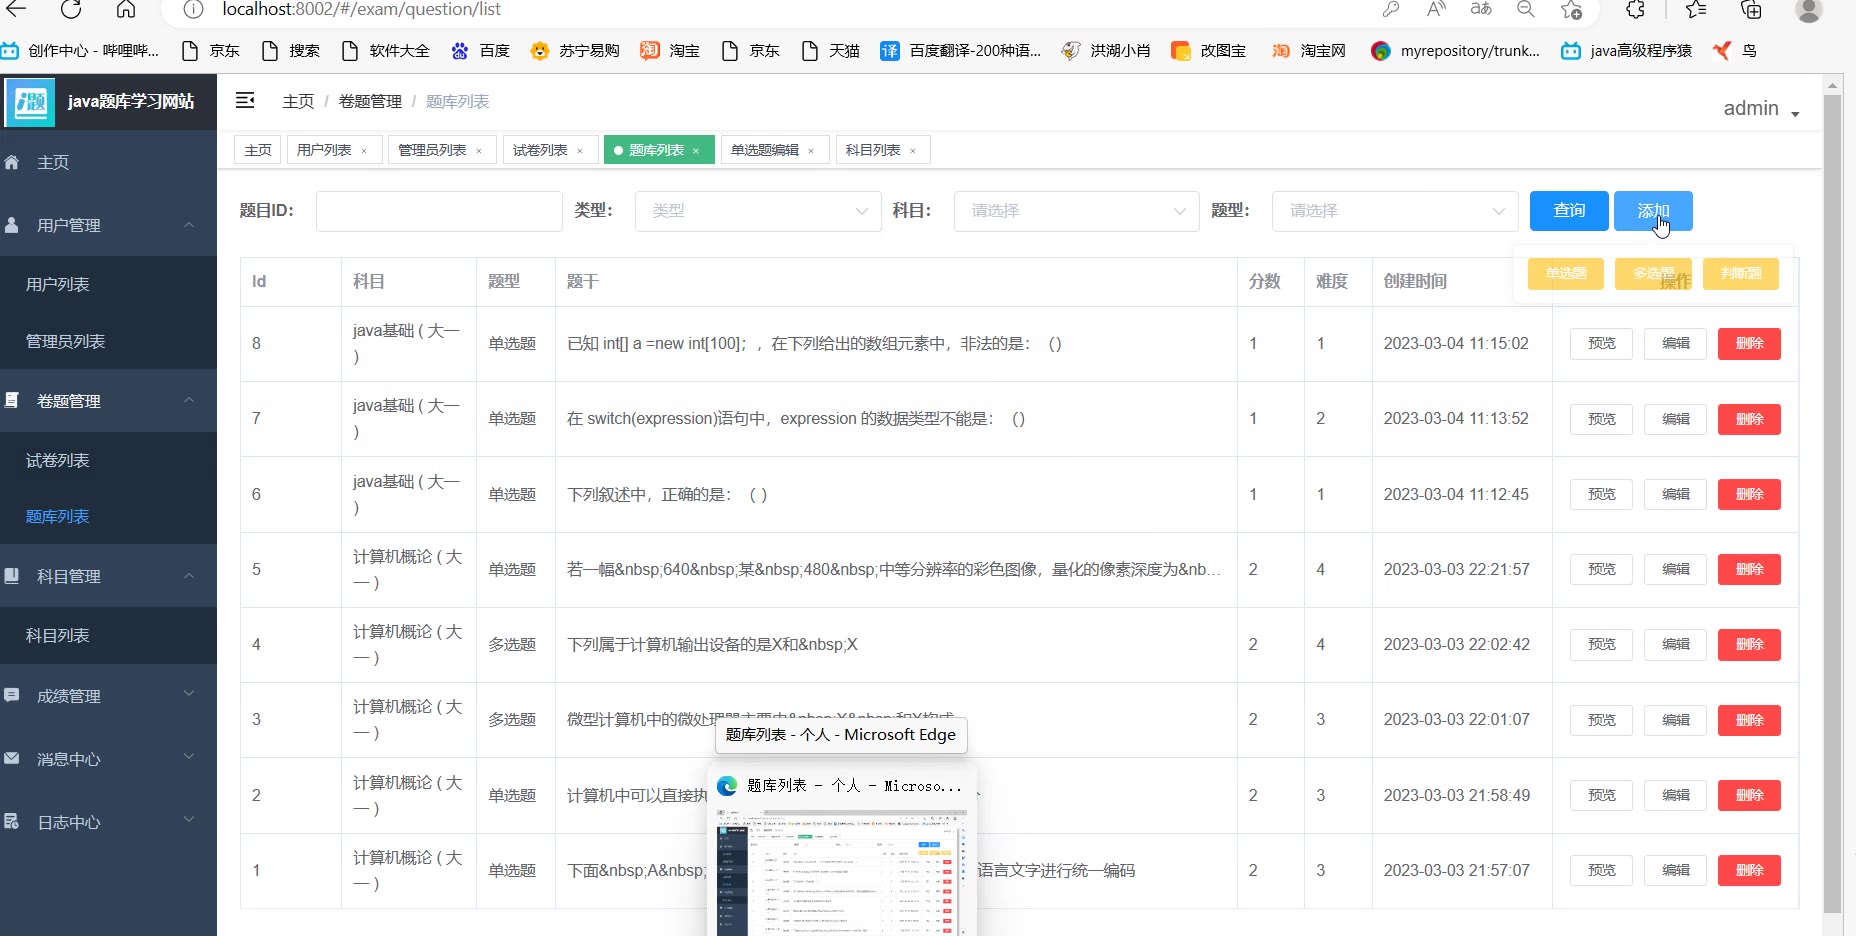
Task: Open the 科目 请选择 dropdown
Action: pos(1076,211)
